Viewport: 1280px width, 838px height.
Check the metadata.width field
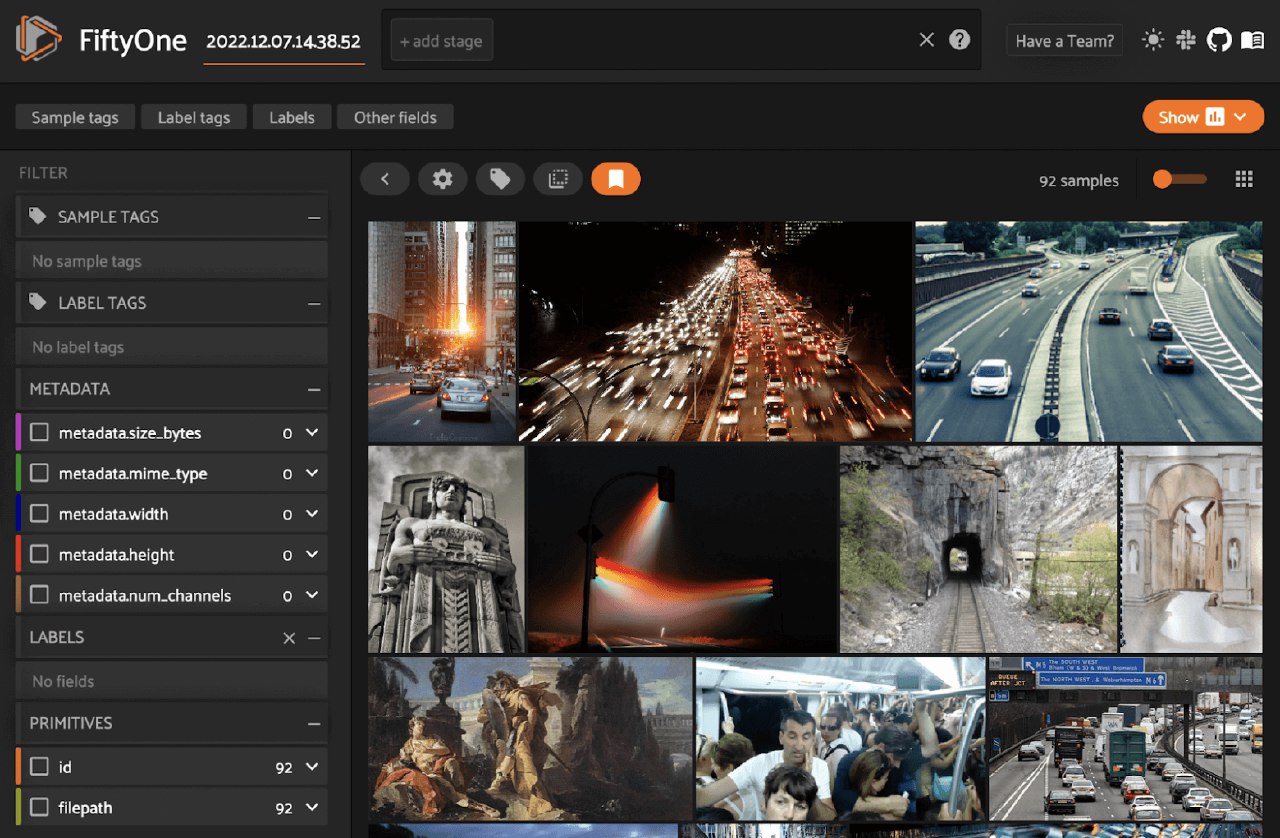click(40, 514)
